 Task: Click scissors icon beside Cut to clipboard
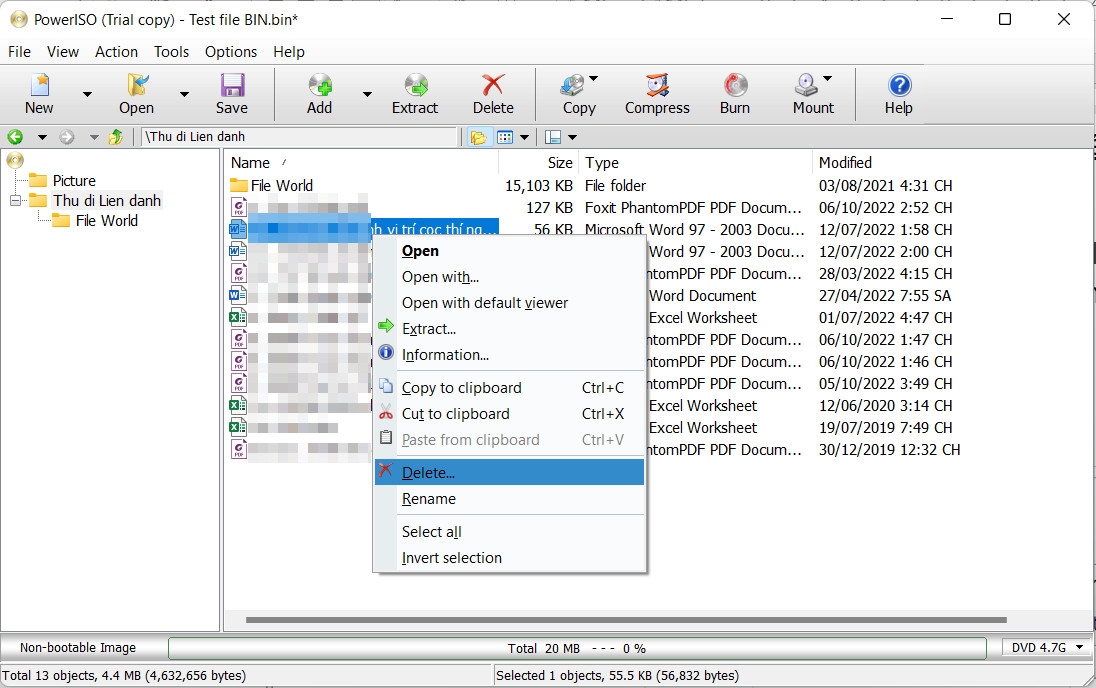click(x=386, y=413)
